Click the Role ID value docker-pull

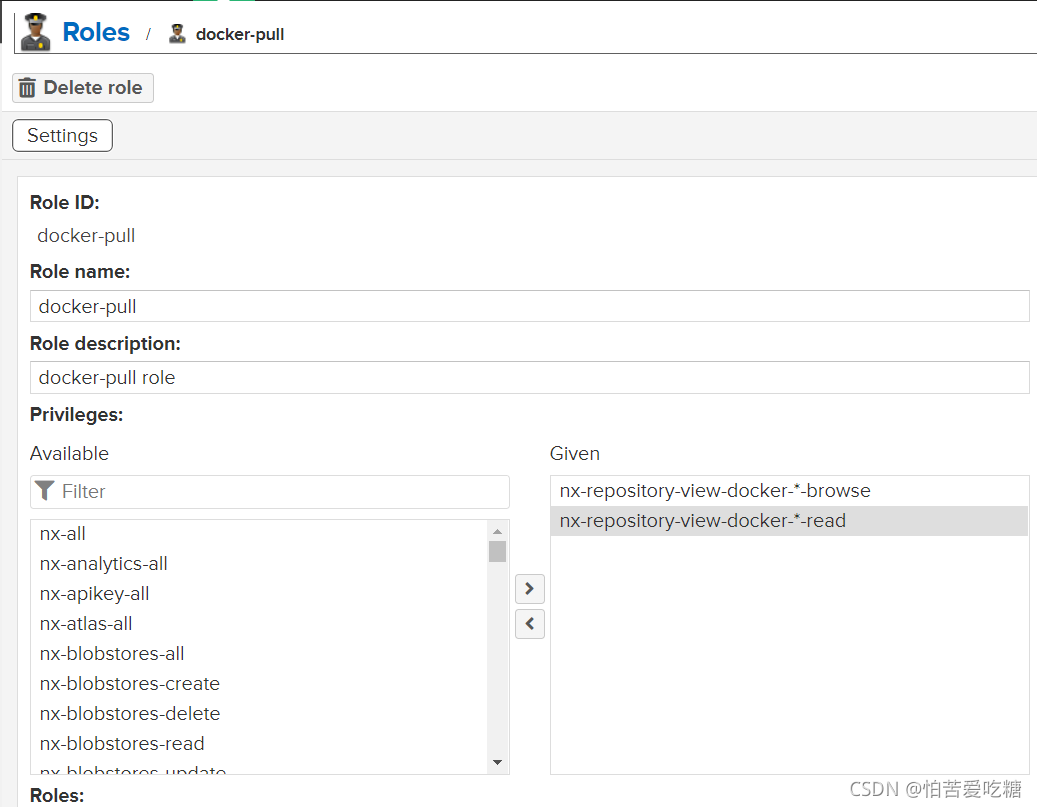tap(86, 235)
